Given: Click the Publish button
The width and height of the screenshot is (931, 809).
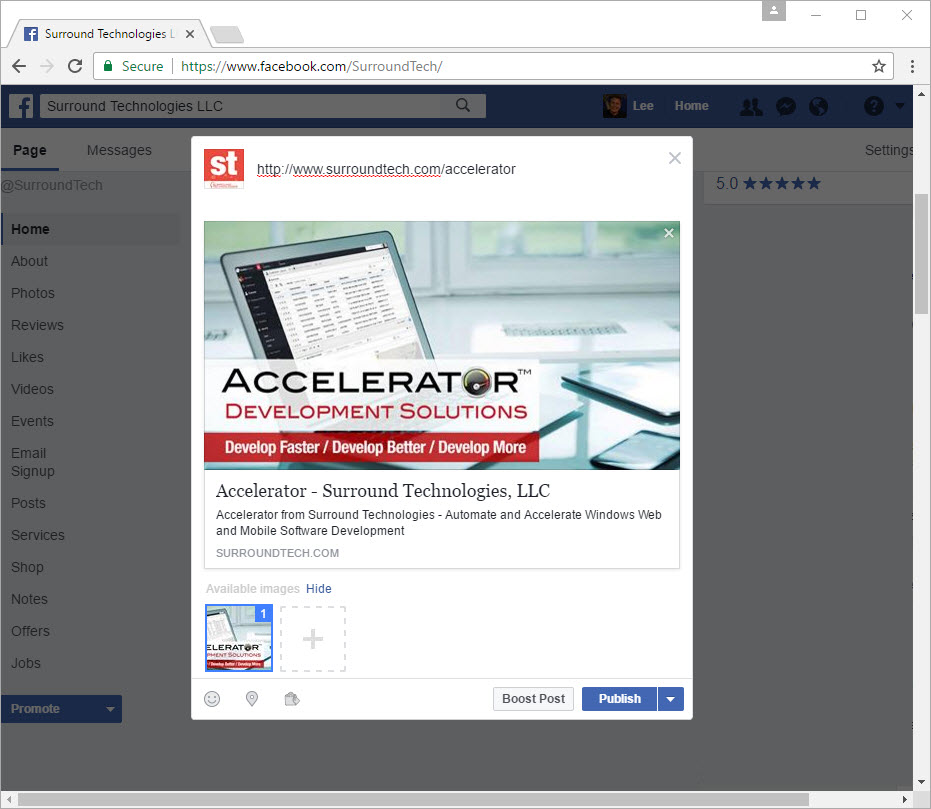Looking at the screenshot, I should 619,699.
